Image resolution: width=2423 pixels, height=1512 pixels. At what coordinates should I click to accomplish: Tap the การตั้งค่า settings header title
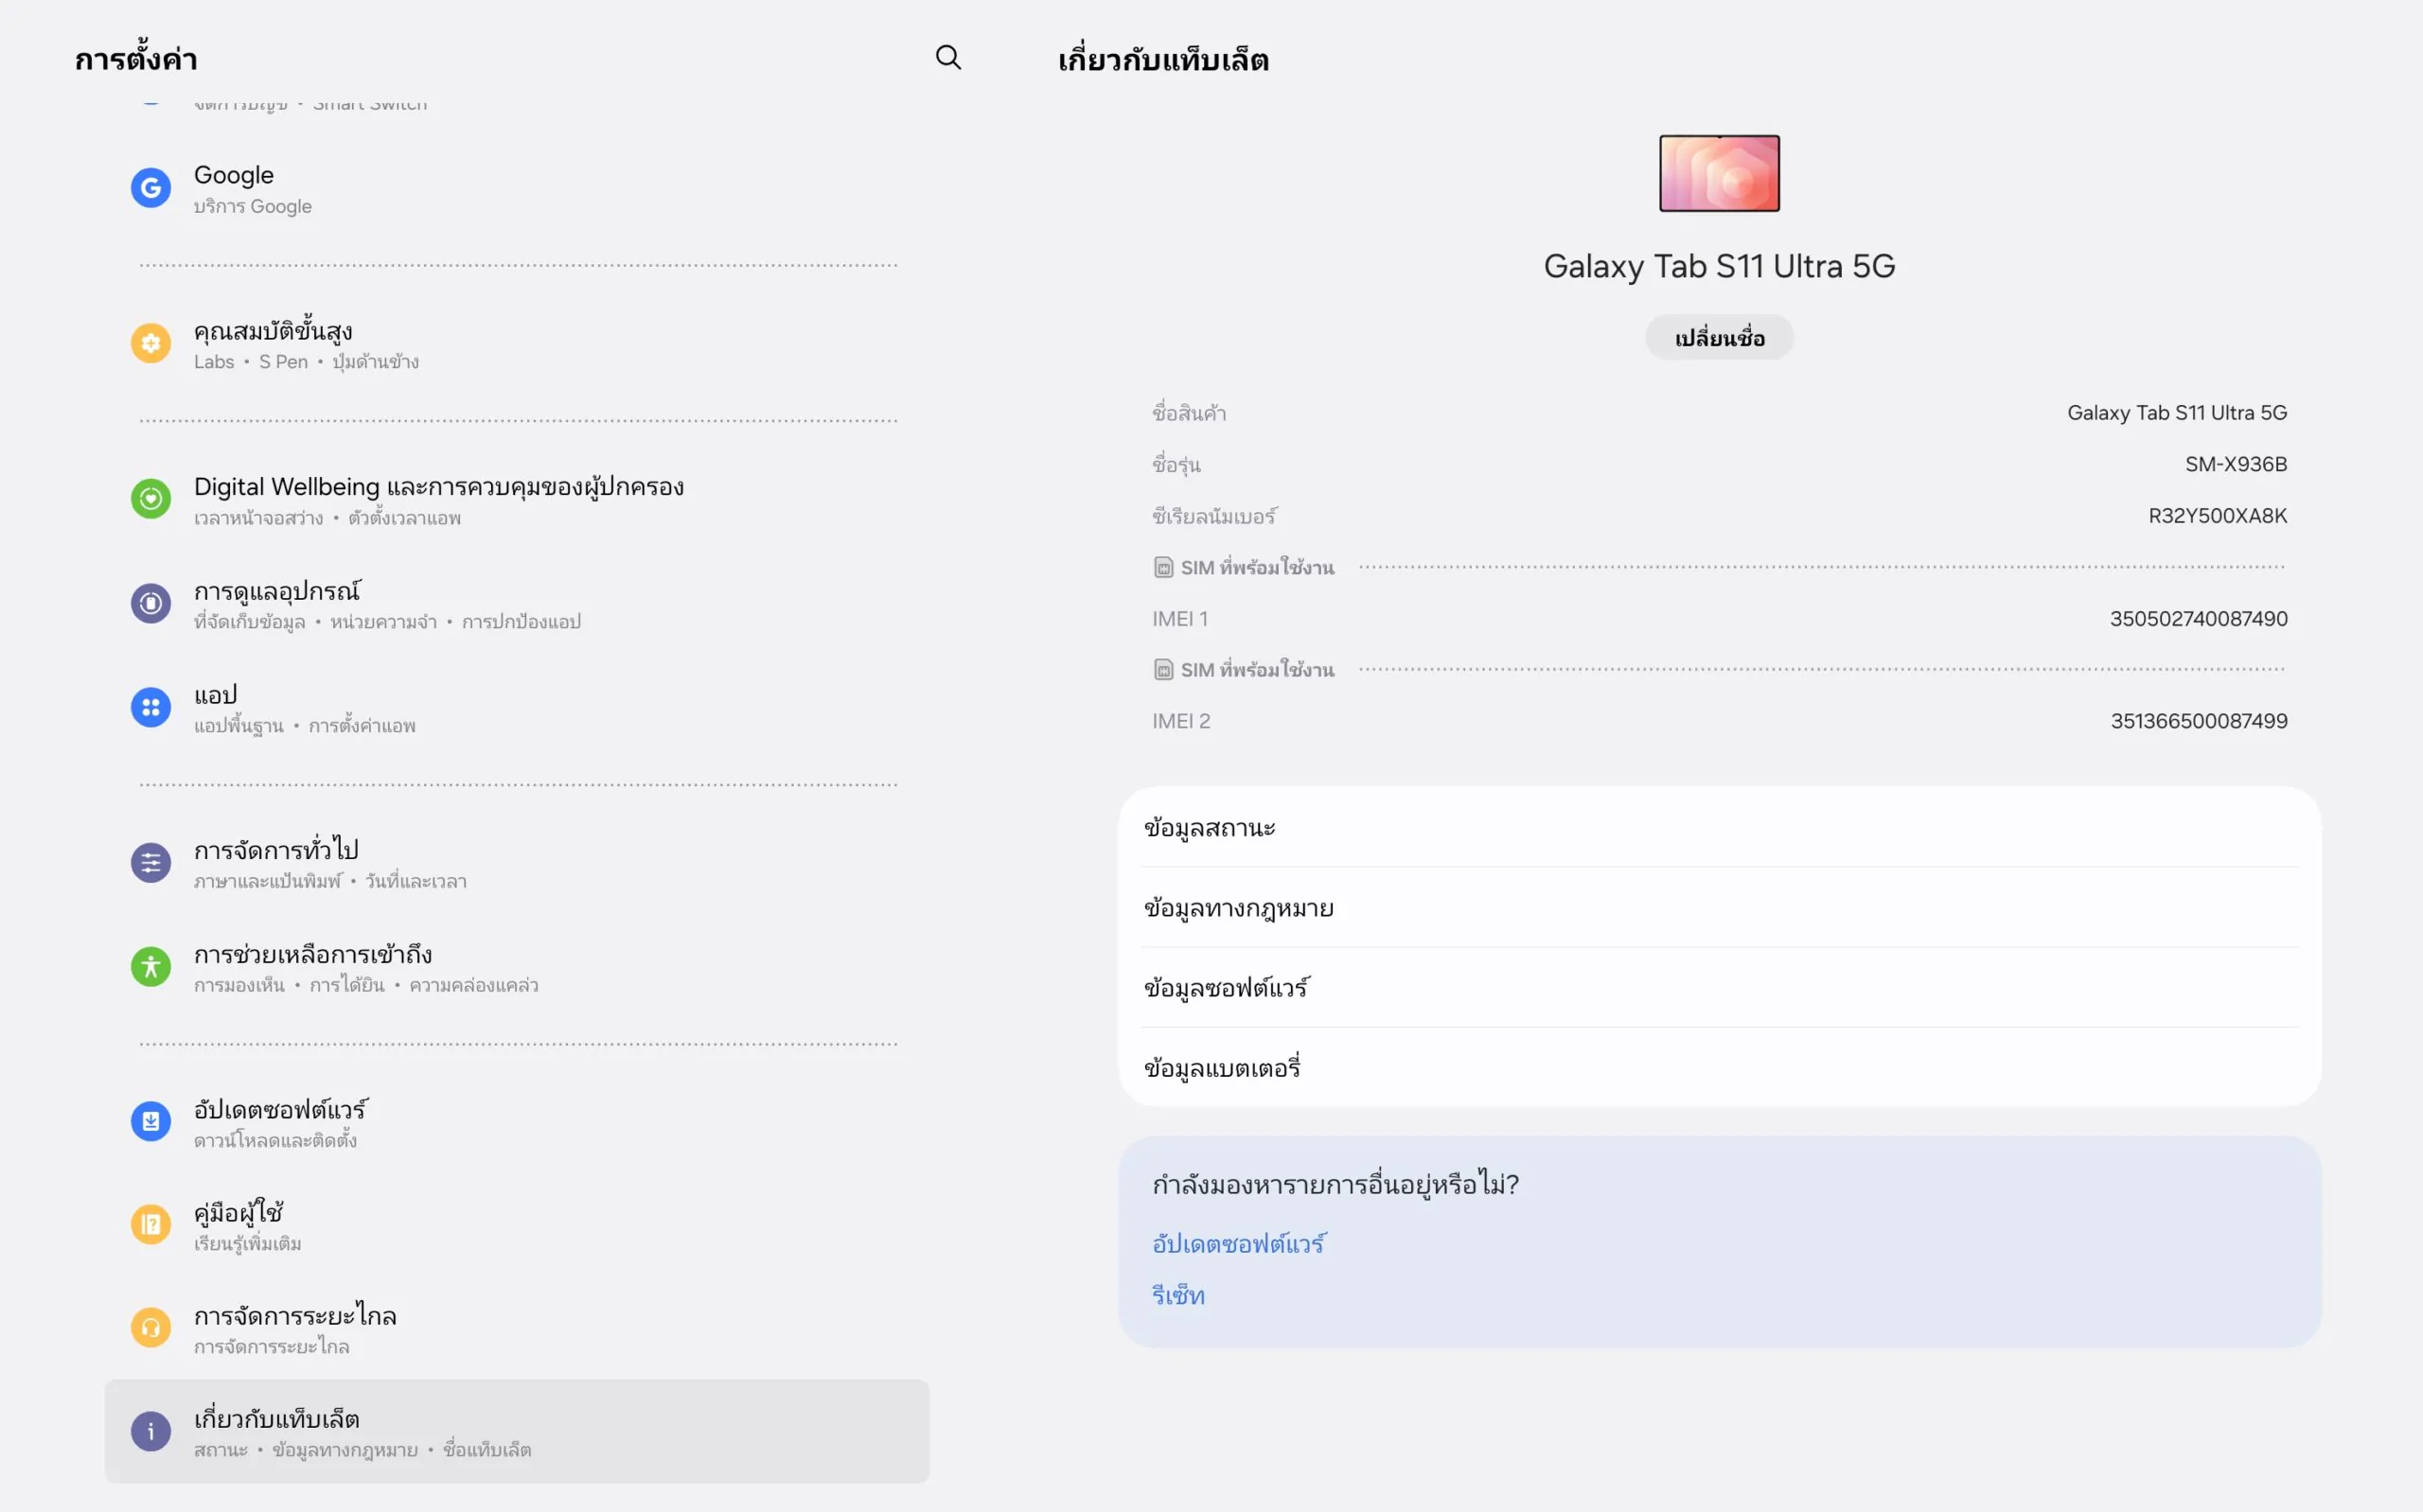(136, 58)
